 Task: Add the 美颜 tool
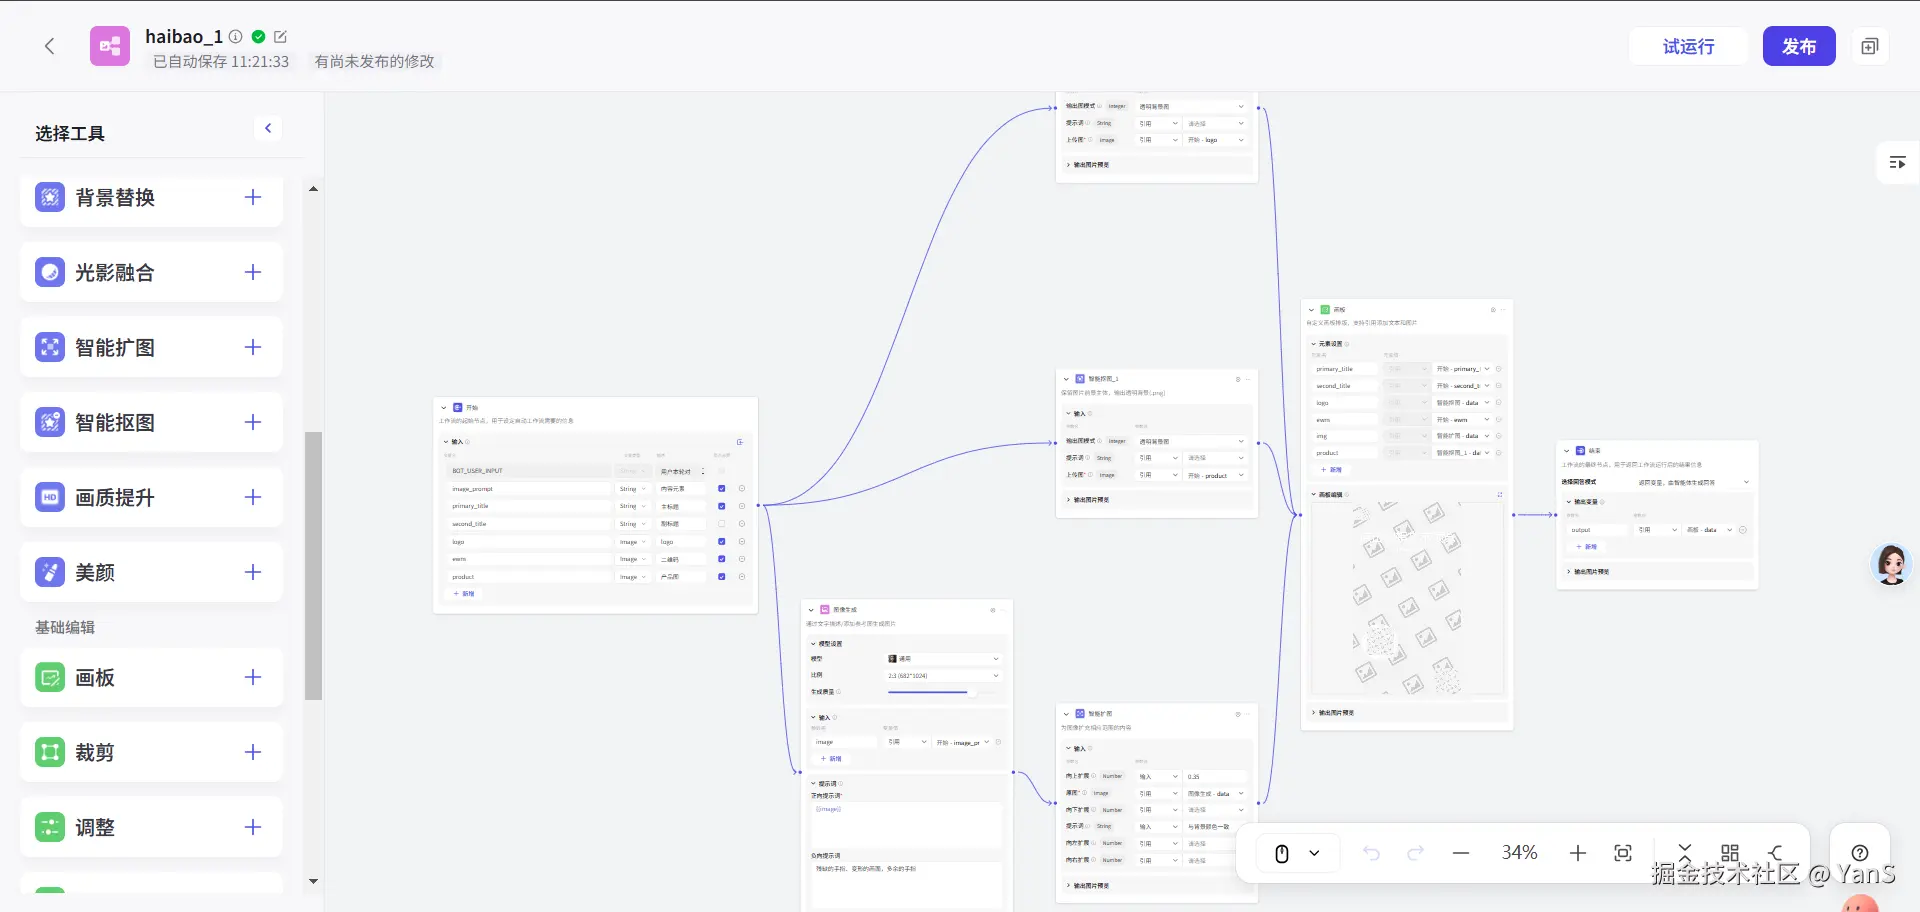(x=253, y=572)
